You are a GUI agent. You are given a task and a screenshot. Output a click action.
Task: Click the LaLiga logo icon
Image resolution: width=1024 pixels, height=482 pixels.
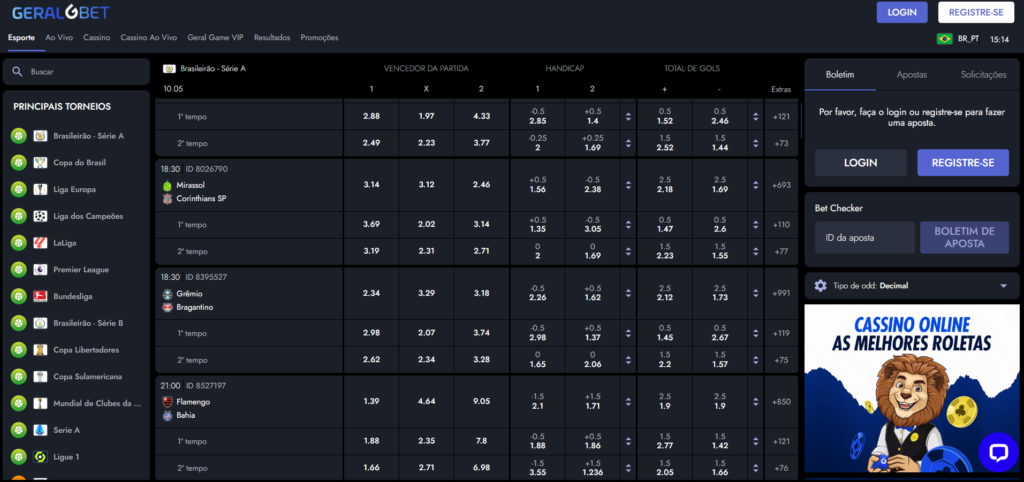40,243
